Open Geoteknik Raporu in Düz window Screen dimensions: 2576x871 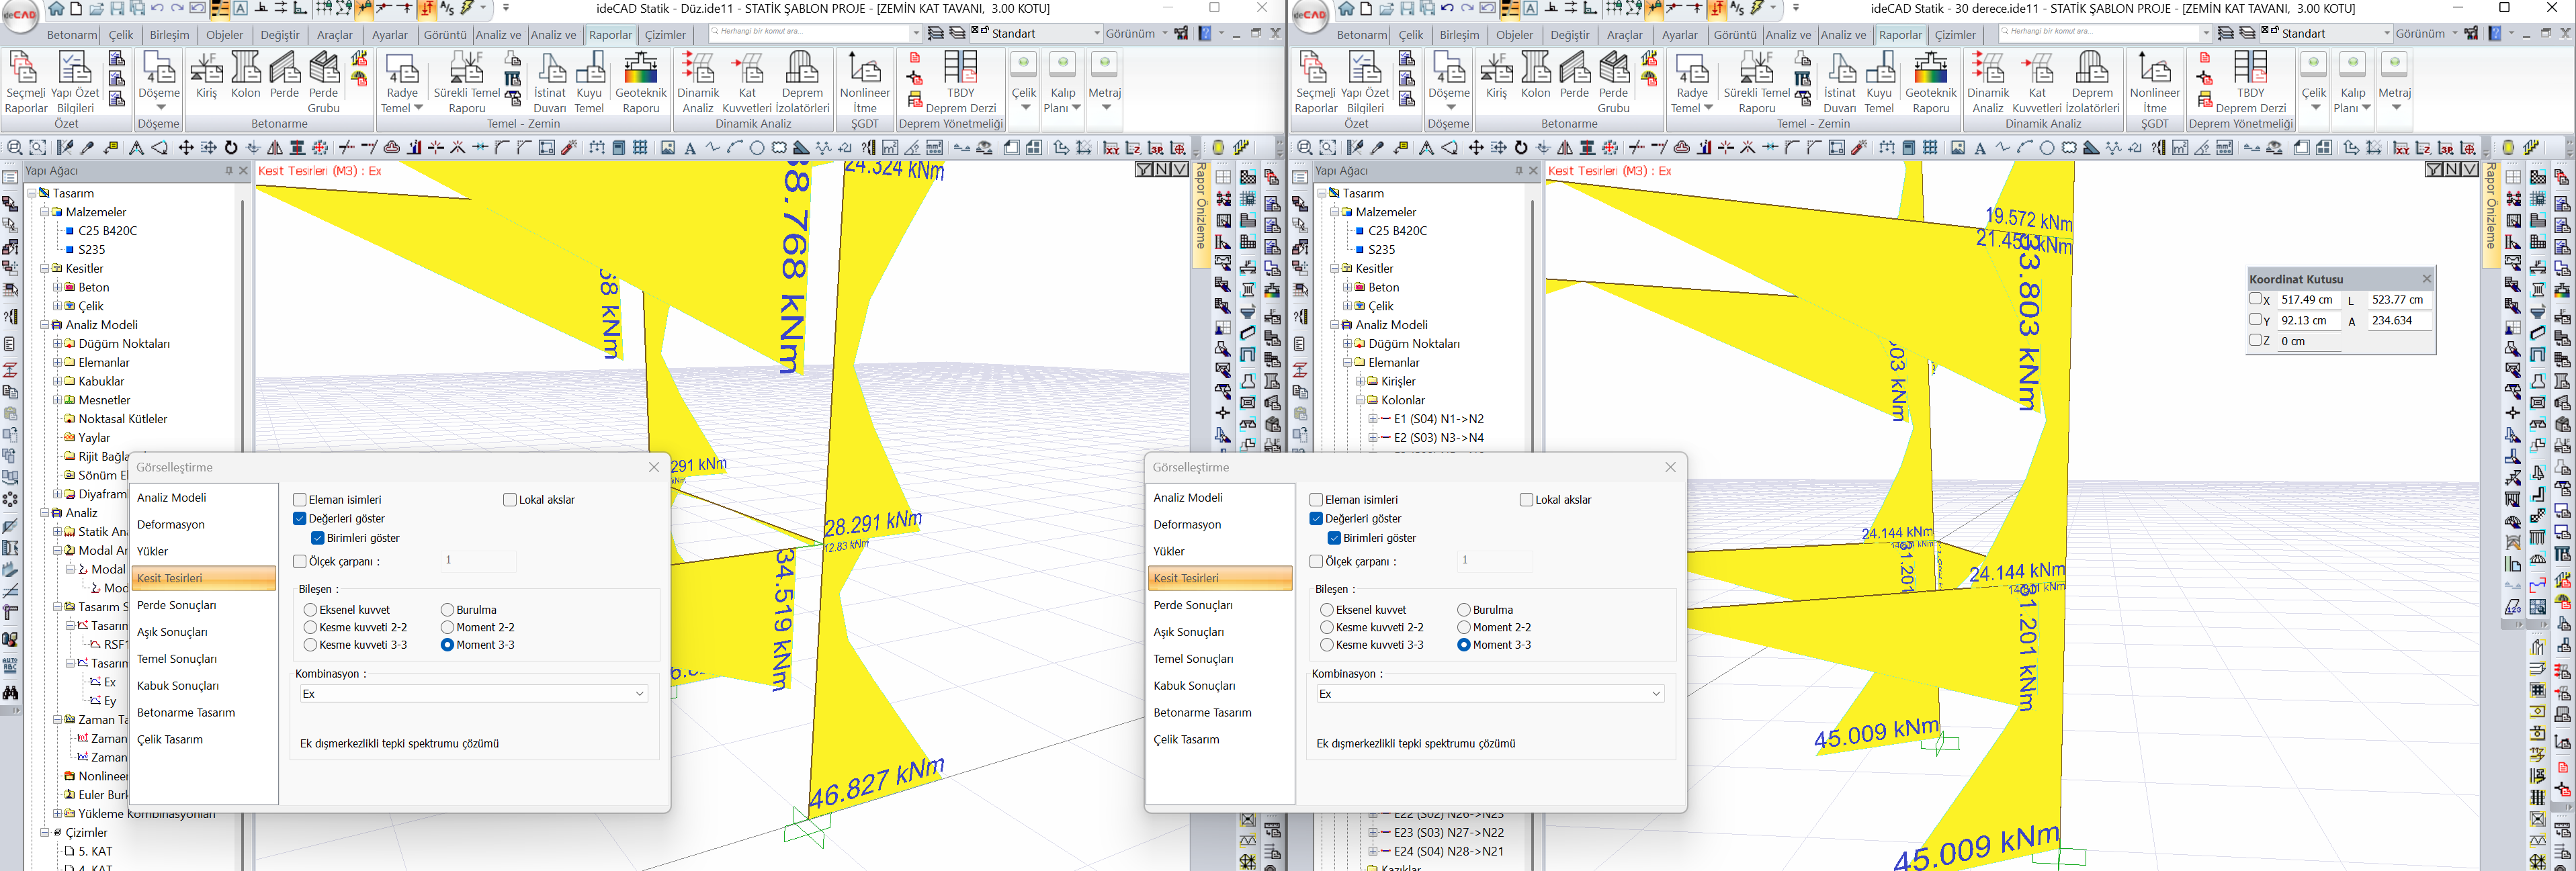tap(641, 82)
